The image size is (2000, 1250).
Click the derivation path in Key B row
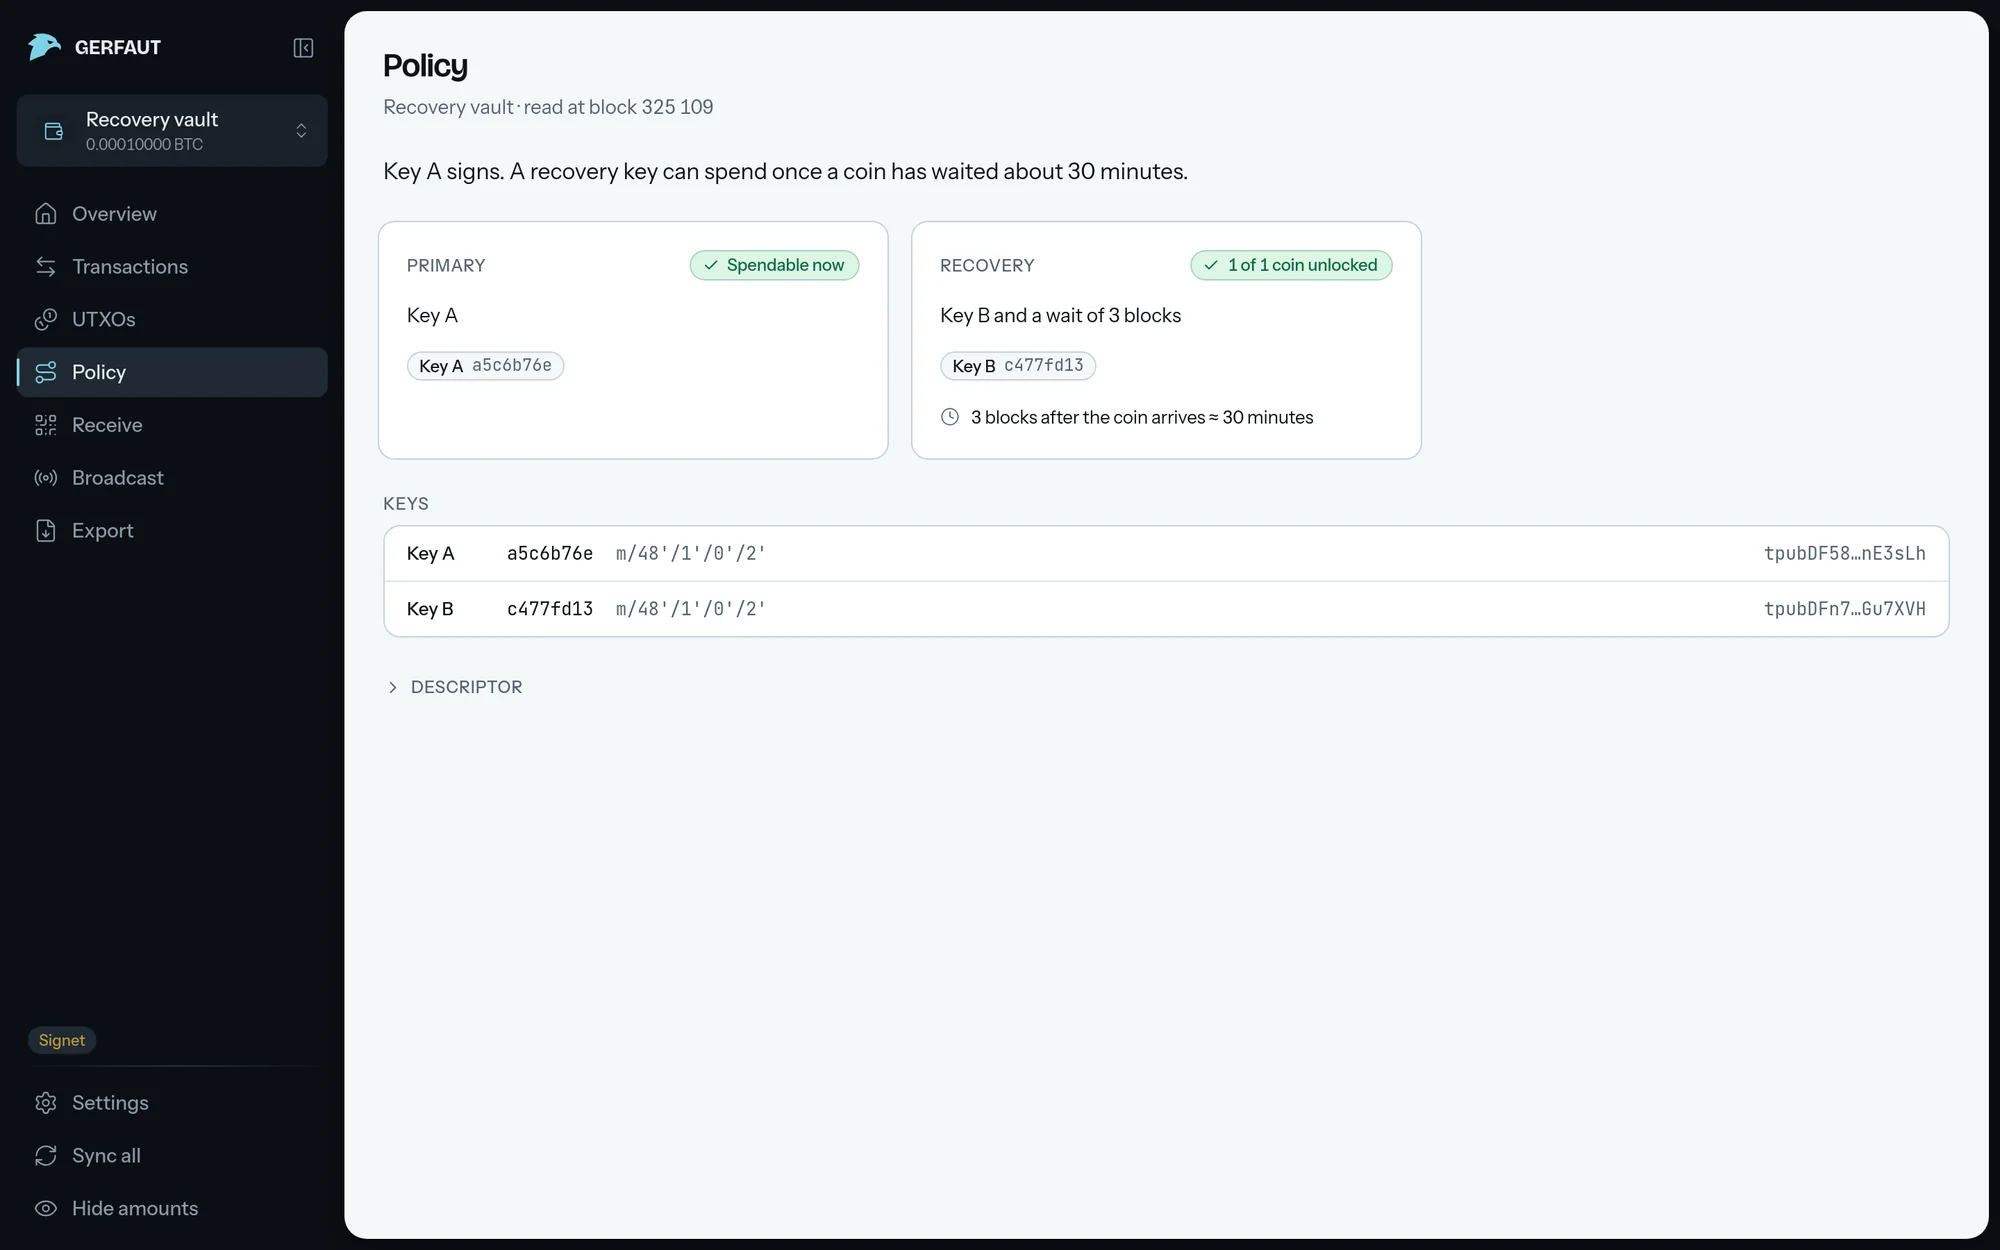691,609
